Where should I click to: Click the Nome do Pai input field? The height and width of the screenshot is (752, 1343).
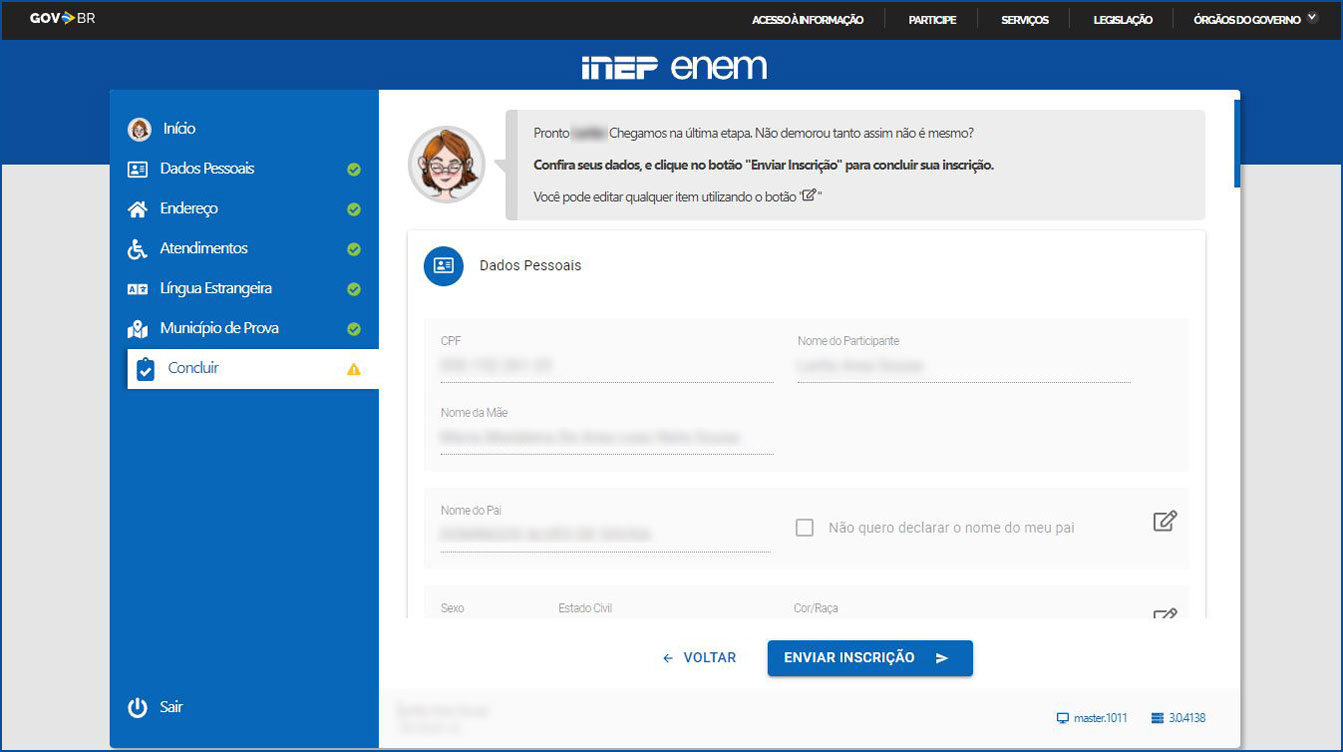[x=605, y=535]
